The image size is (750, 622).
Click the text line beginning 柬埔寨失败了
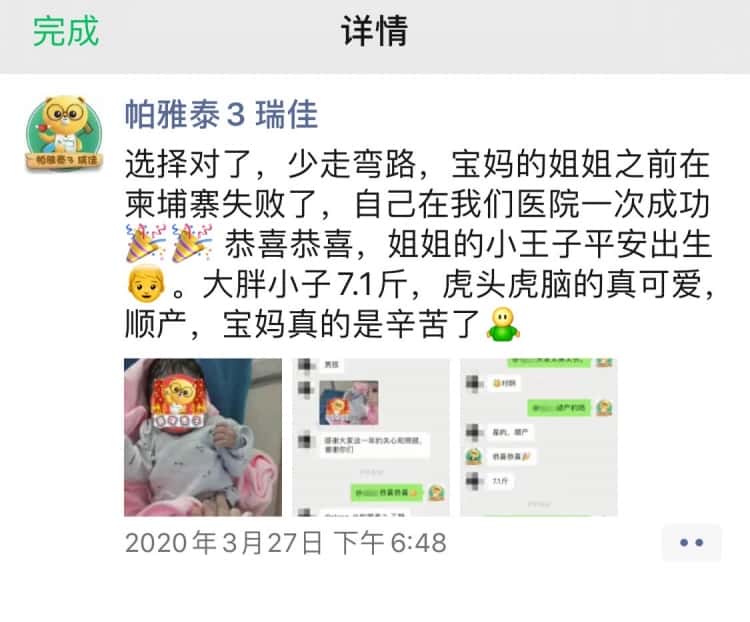click(x=417, y=204)
